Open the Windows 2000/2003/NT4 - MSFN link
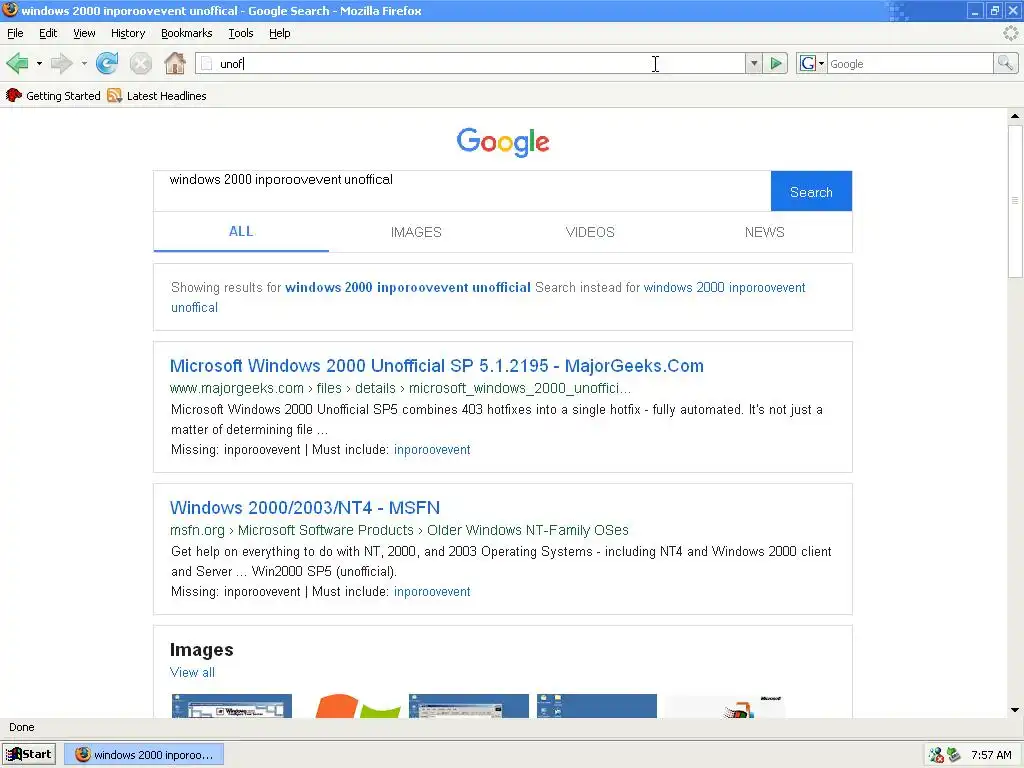Image resolution: width=1024 pixels, height=768 pixels. click(305, 507)
